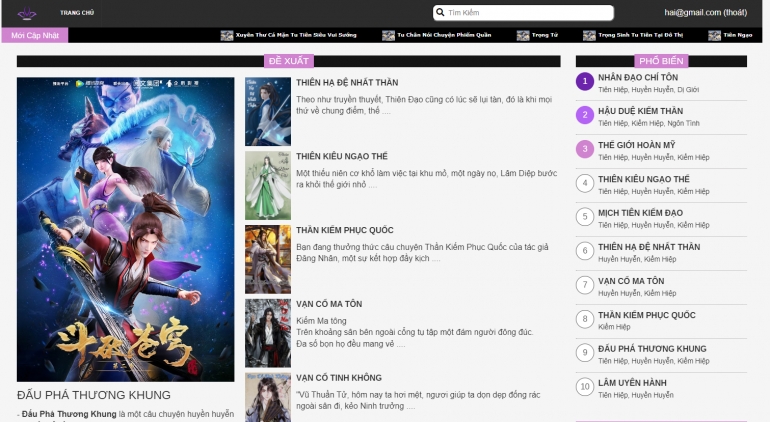Click the hai@gmail.com (thoát) logout link
Screen dimensions: 770x422
706,12
